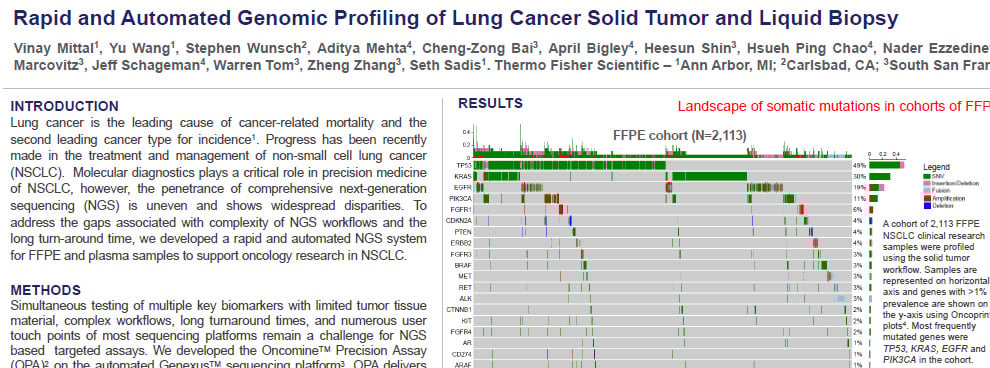Click the green SNV legend swatch
The width and height of the screenshot is (990, 368).
(x=927, y=175)
